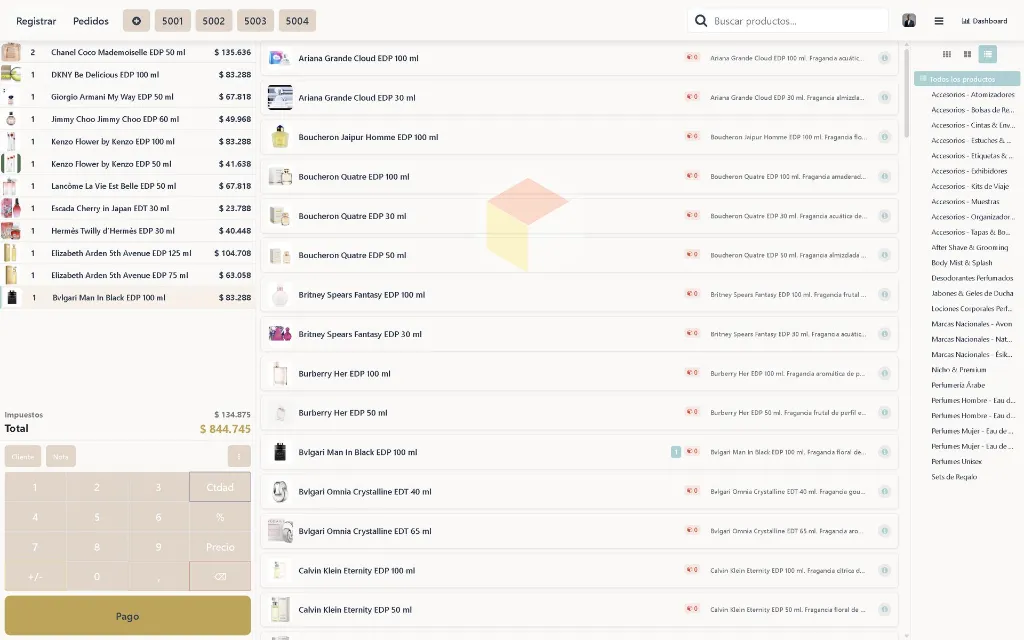Switch to order 5001
1024x640 pixels.
coord(172,21)
